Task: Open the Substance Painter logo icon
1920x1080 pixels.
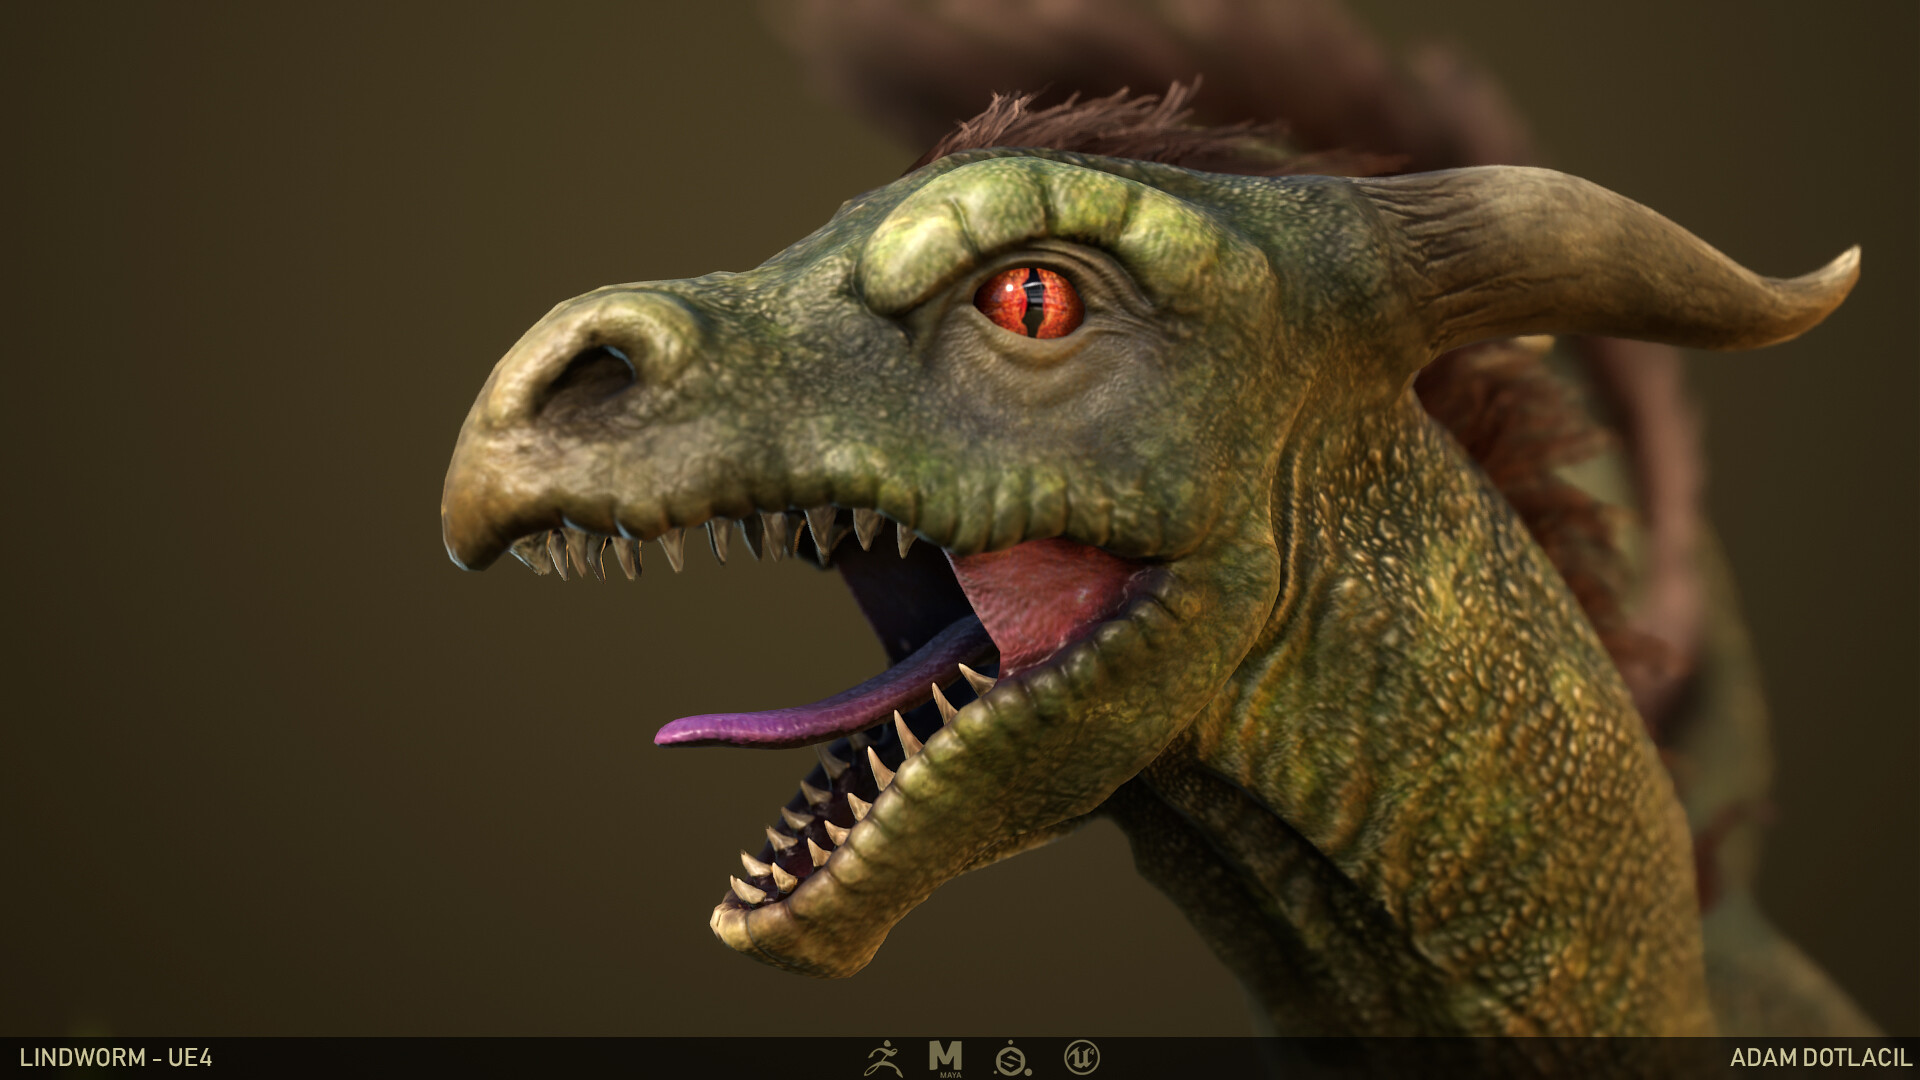Action: click(1010, 1058)
